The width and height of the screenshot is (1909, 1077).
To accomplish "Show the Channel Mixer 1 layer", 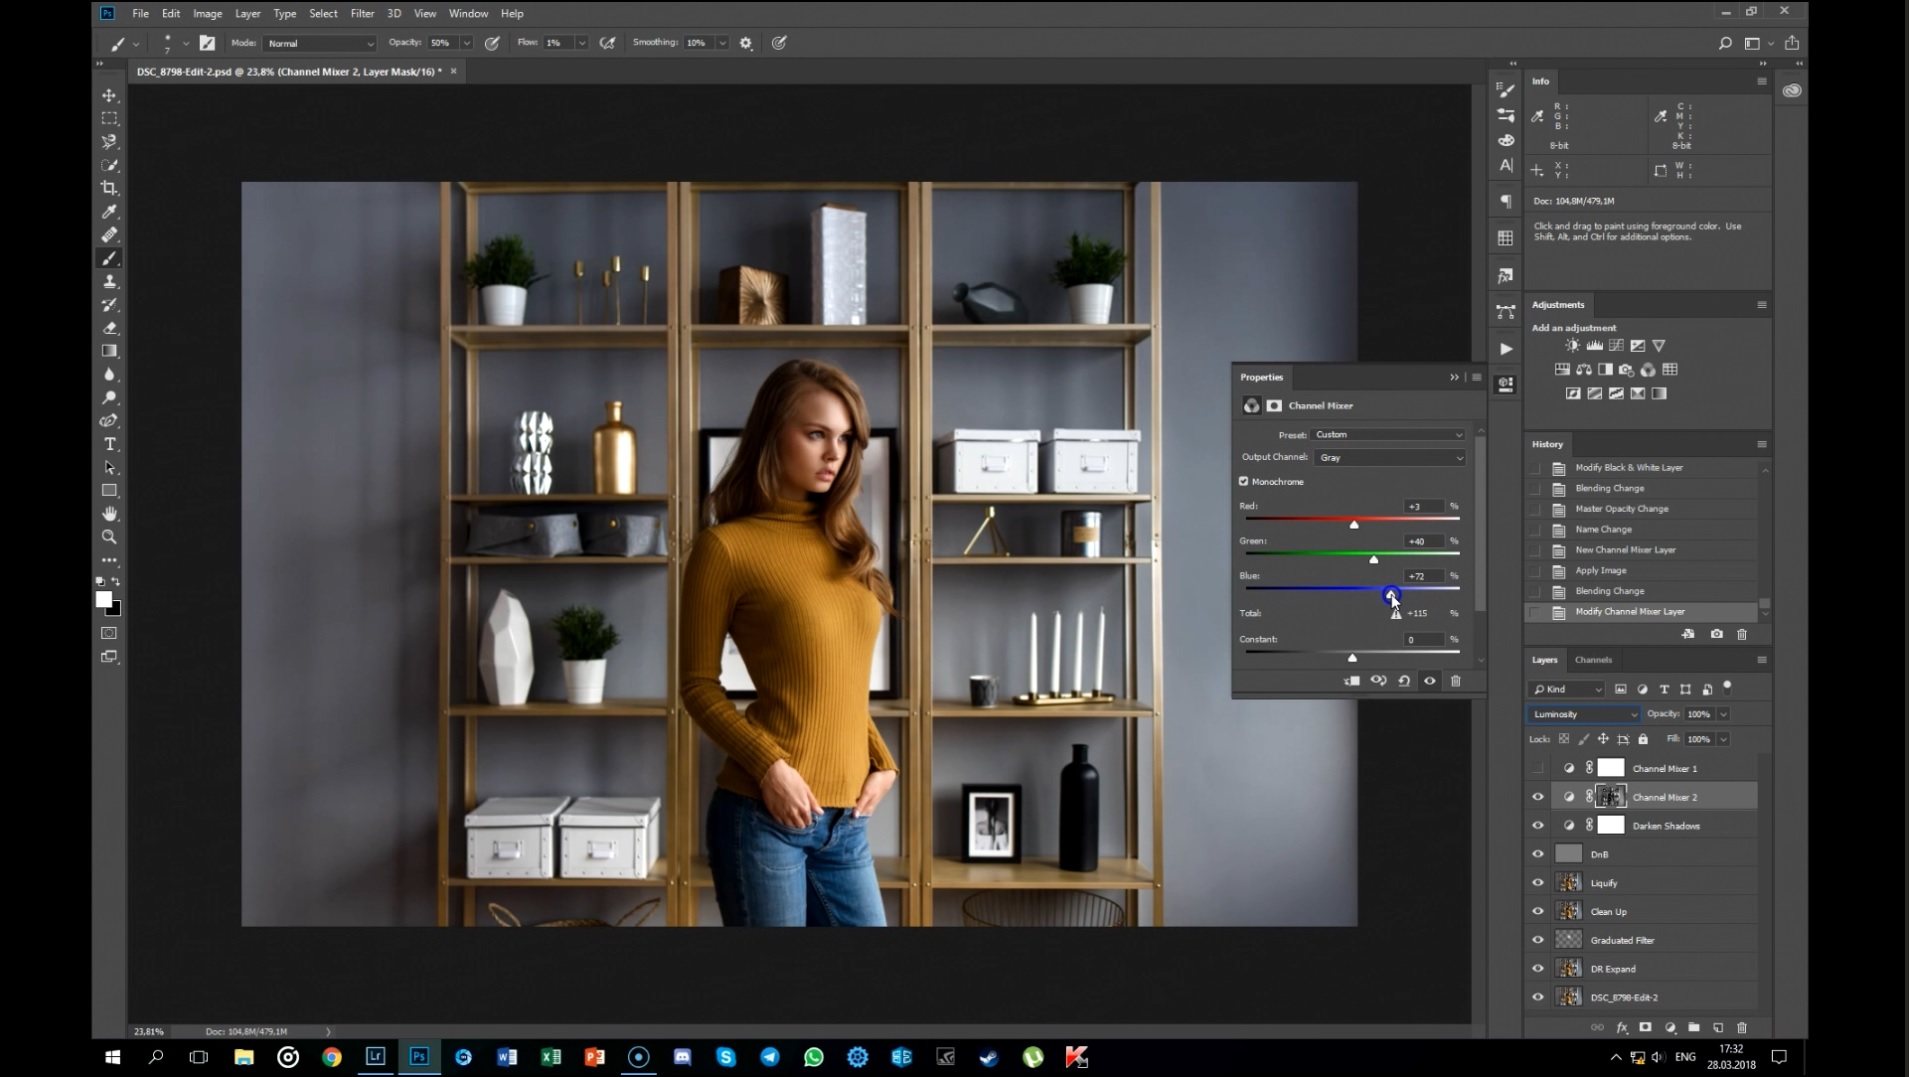I will coord(1538,768).
